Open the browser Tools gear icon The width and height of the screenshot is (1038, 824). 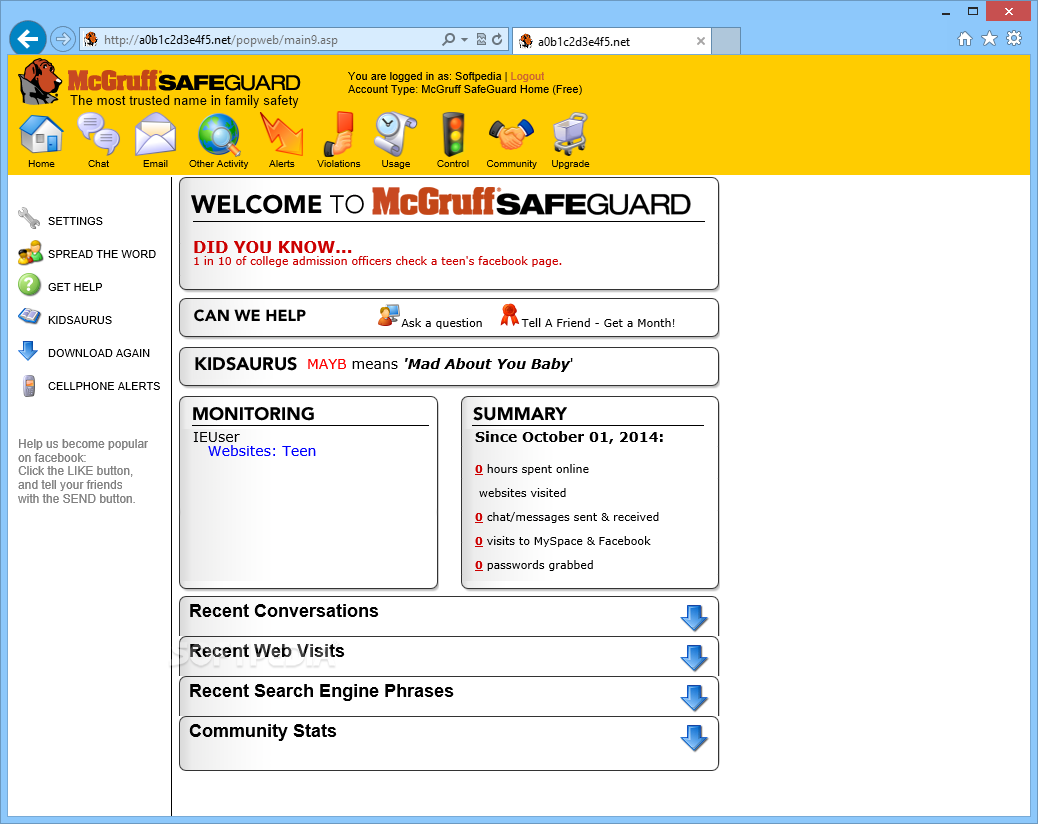coord(1014,38)
